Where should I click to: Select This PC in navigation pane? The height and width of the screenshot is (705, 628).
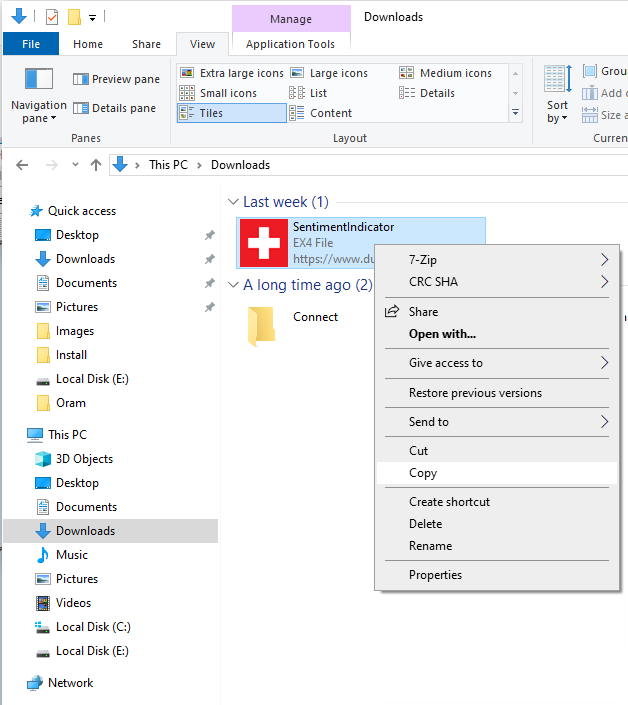(57, 435)
